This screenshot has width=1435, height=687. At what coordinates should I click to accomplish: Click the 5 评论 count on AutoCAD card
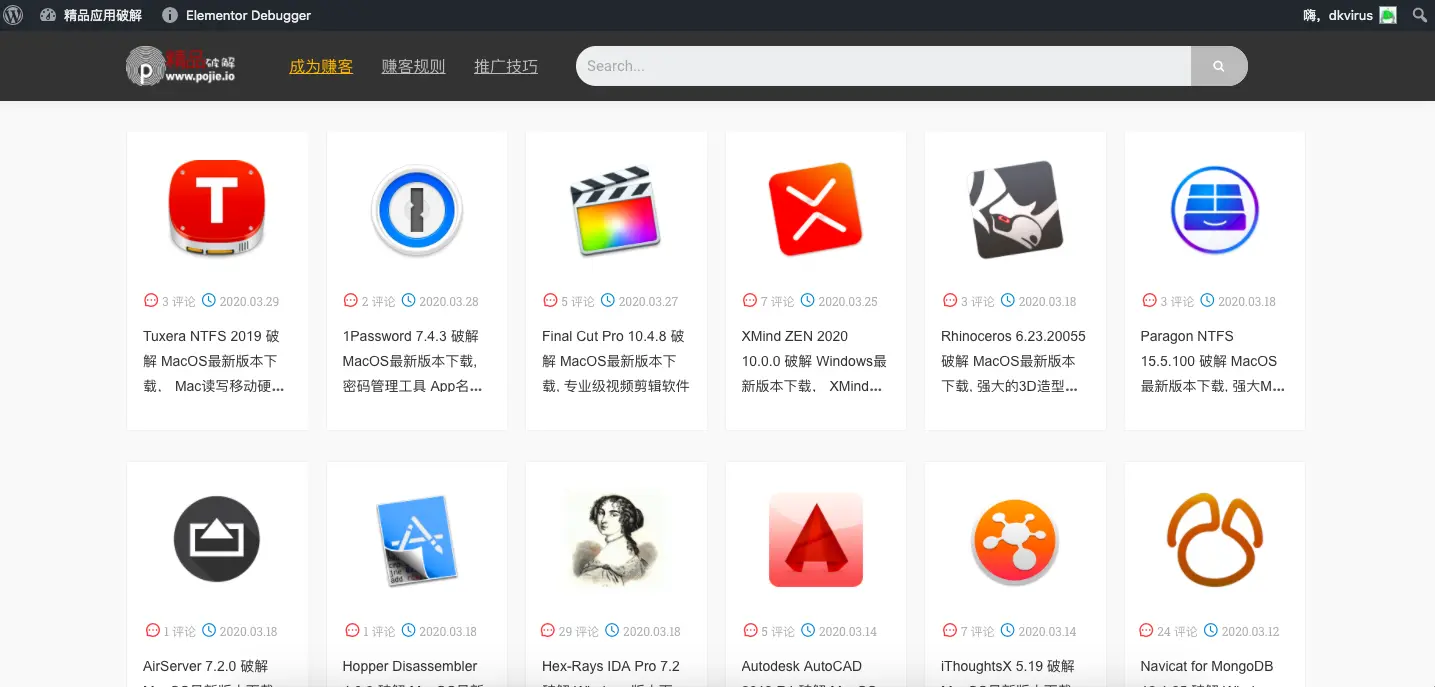778,631
